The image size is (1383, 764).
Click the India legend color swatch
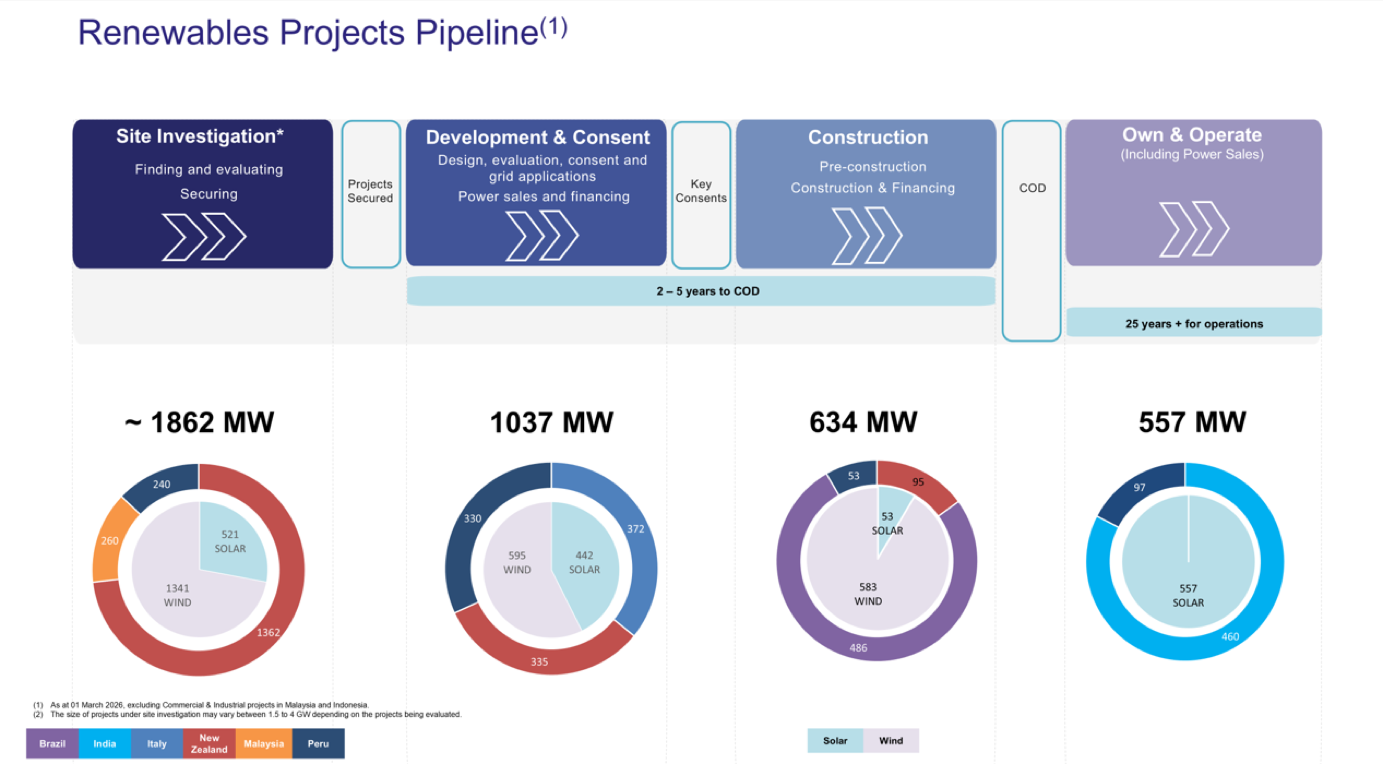click(x=105, y=744)
